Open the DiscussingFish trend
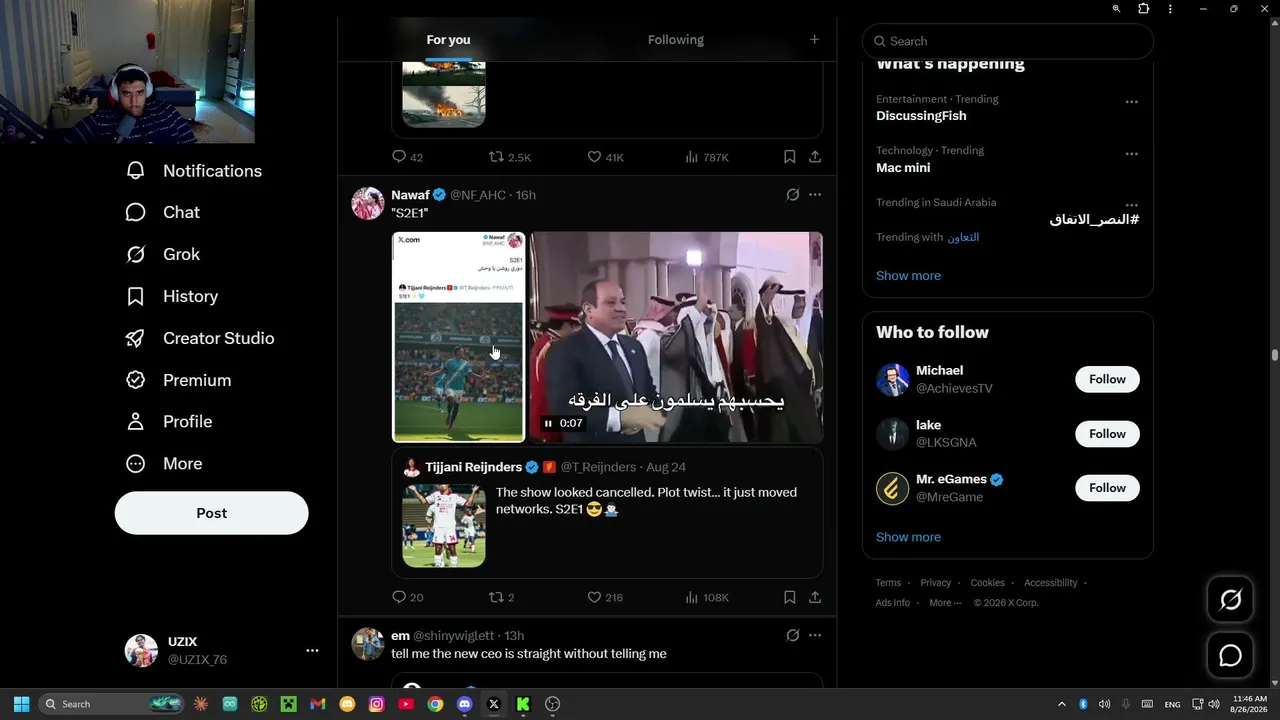This screenshot has width=1280, height=720. [x=921, y=116]
